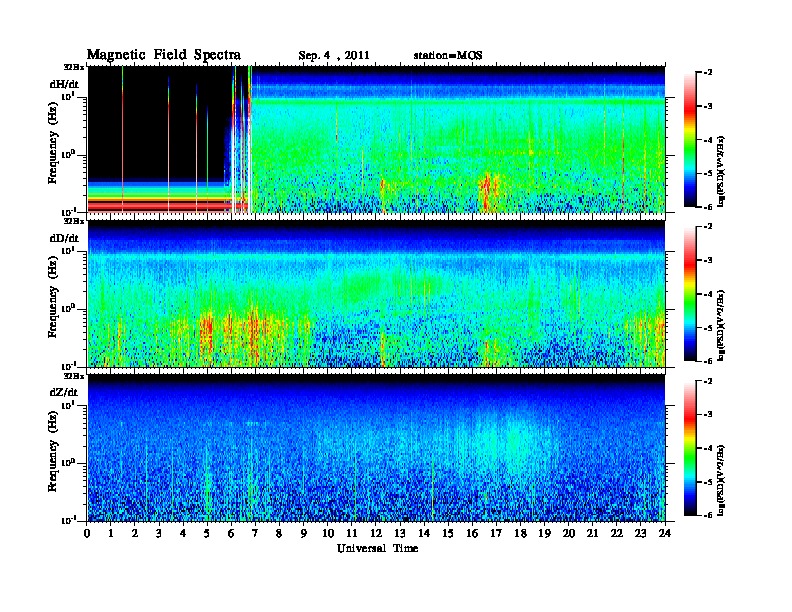Click the "9" hour tick label
The width and height of the screenshot is (792, 612).
(304, 533)
